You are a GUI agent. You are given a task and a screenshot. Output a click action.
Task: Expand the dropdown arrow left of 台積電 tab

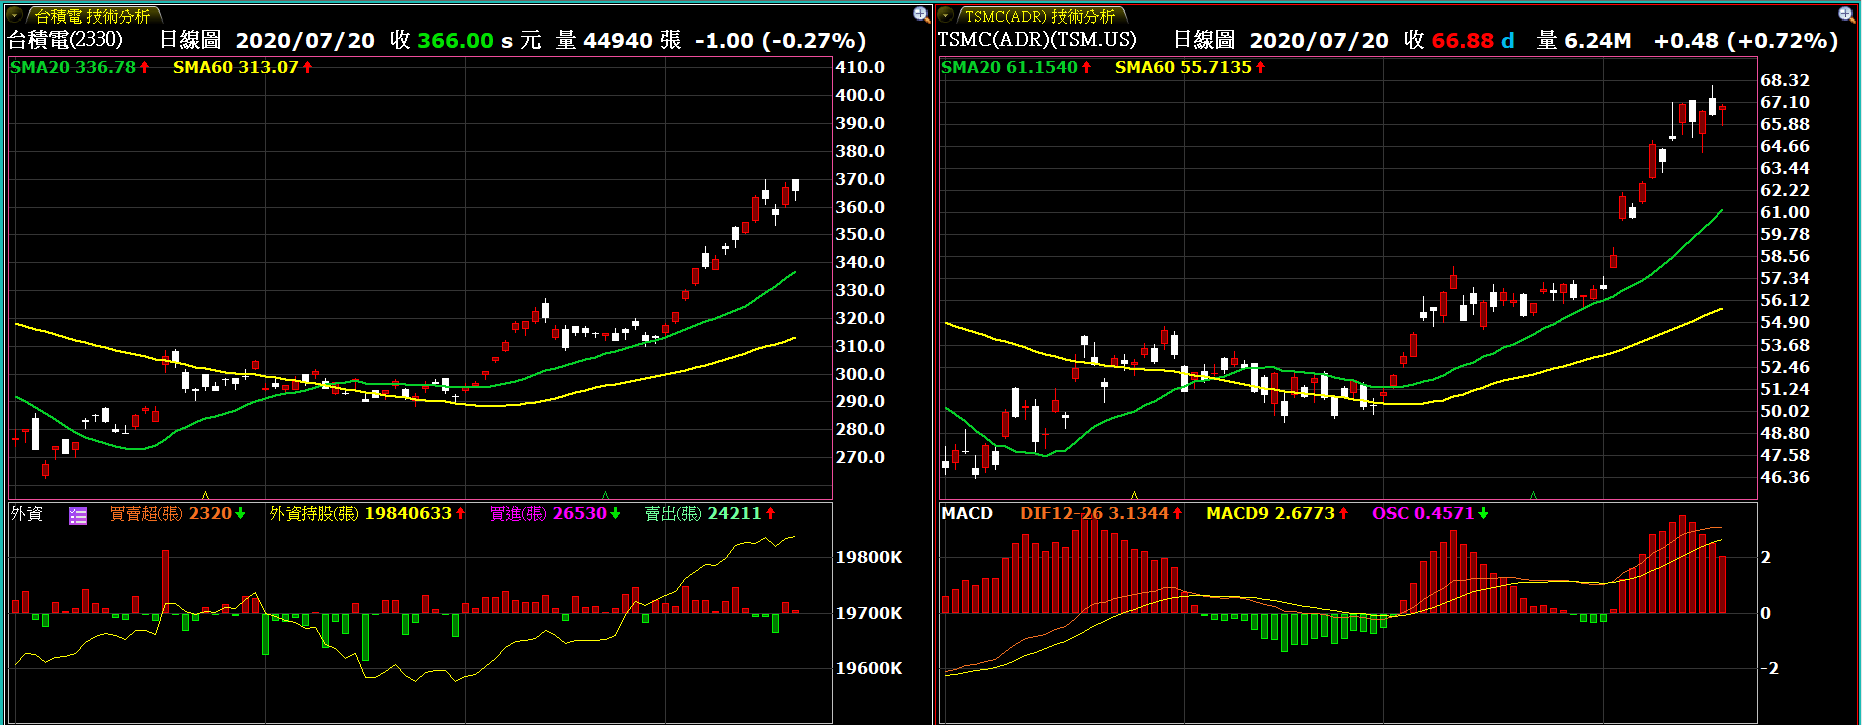click(14, 15)
